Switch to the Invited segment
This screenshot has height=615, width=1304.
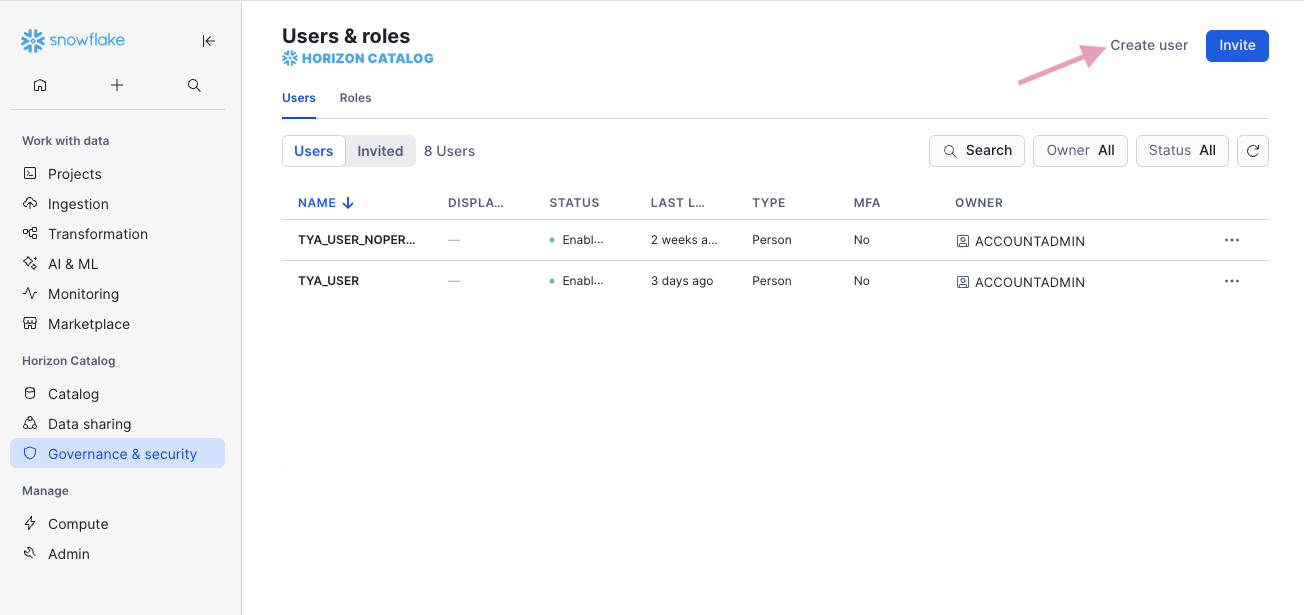pos(380,151)
